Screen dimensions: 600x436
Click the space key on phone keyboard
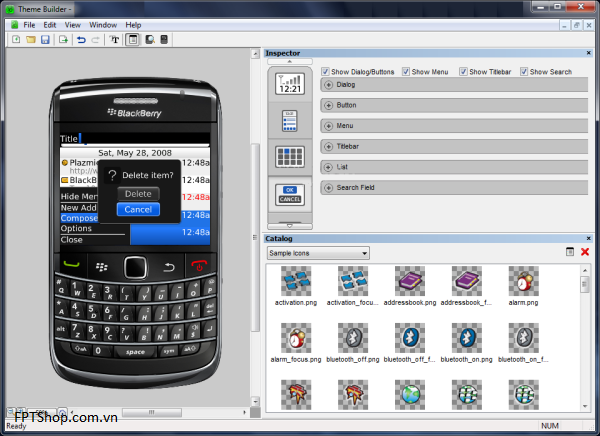tap(135, 352)
